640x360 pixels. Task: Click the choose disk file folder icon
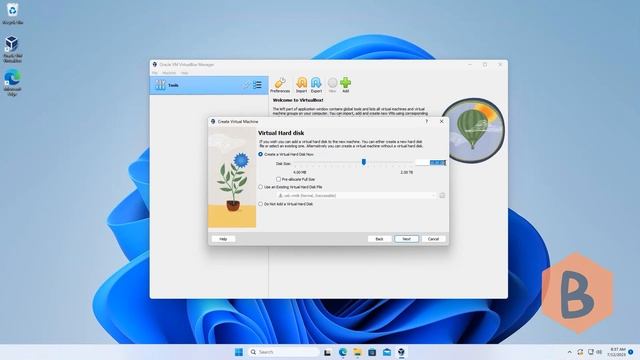tap(442, 196)
